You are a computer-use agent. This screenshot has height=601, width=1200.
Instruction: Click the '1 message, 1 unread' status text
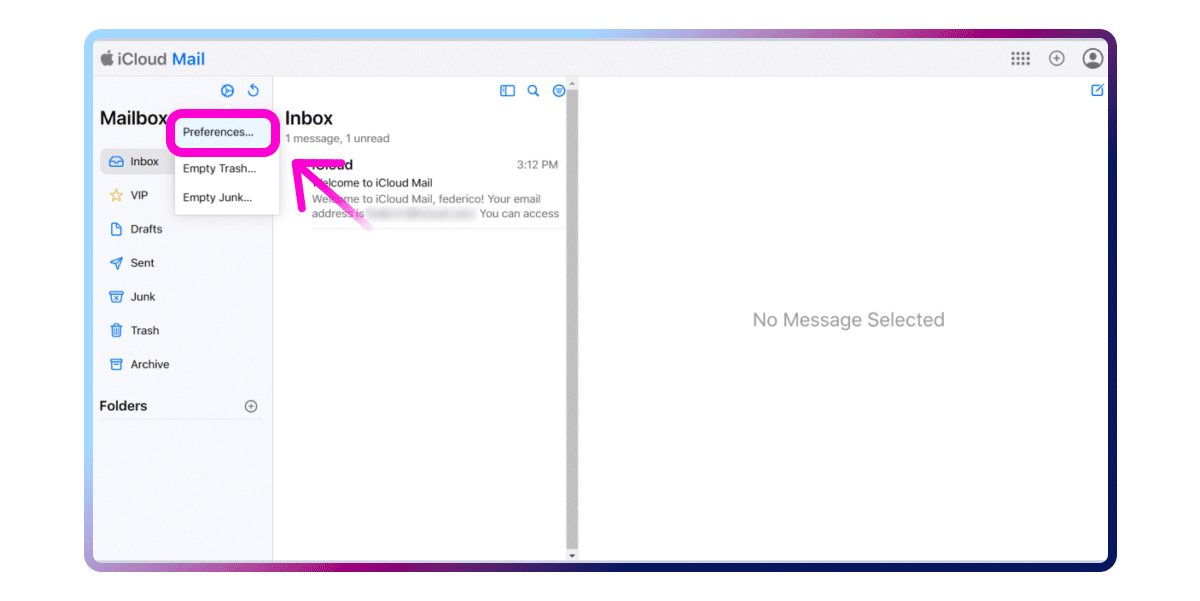point(337,139)
